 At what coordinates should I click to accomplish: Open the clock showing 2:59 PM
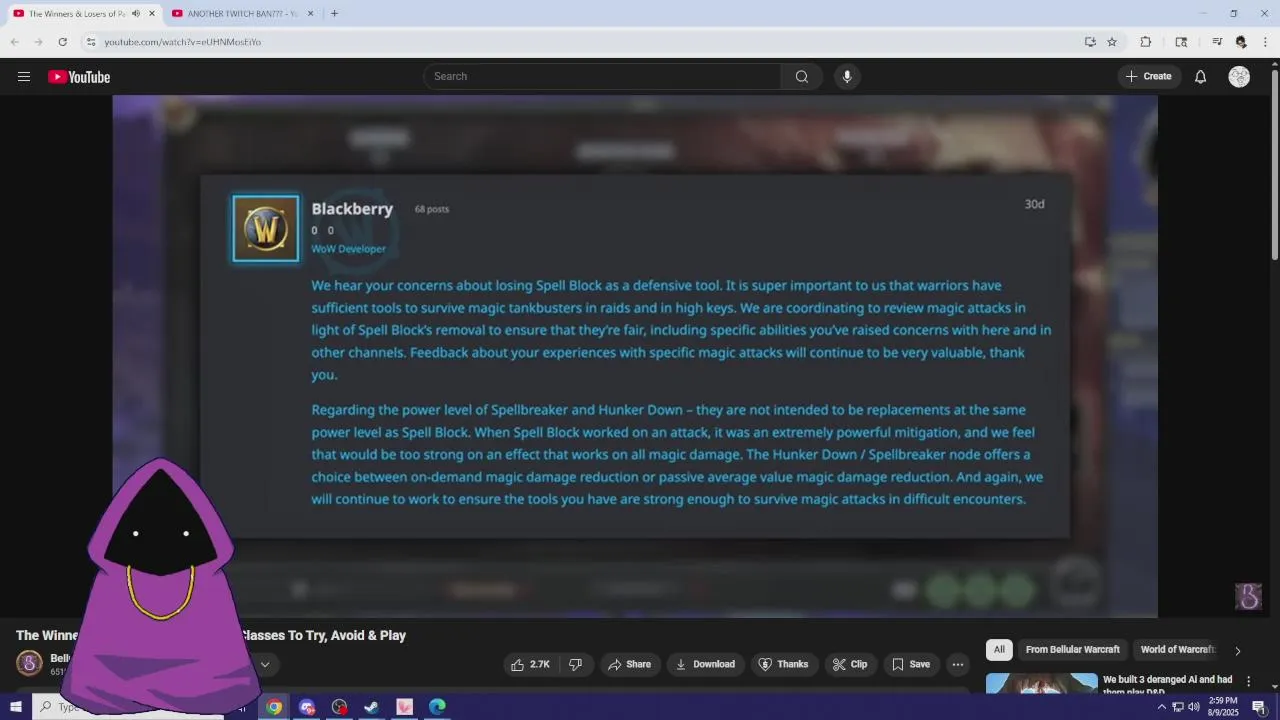point(1223,707)
